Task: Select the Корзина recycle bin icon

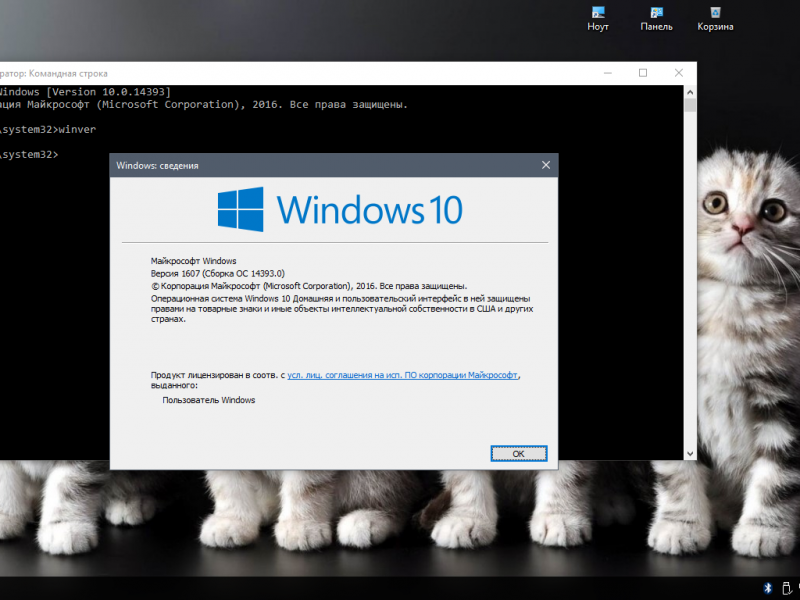Action: tap(715, 19)
